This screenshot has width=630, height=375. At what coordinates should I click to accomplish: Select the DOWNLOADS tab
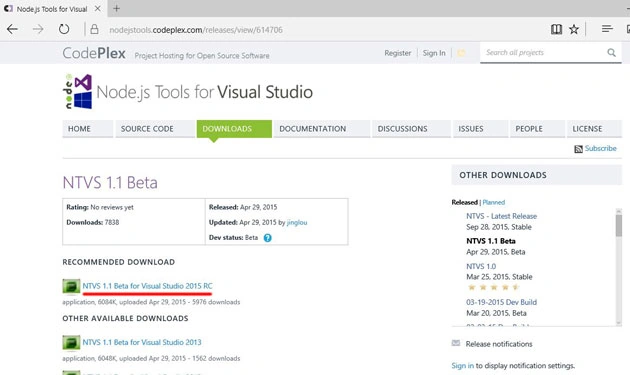(234, 129)
